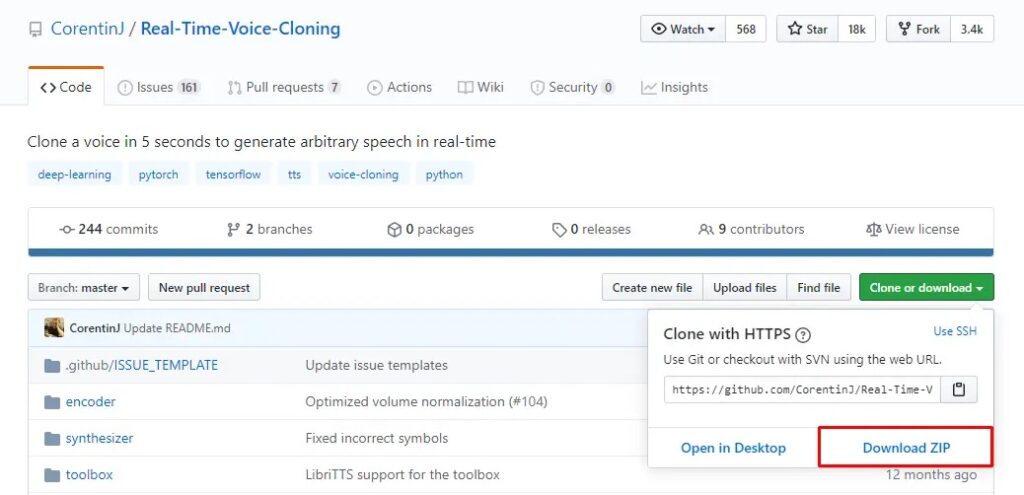This screenshot has width=1024, height=495.
Task: Open the Insights tab
Action: 675,88
